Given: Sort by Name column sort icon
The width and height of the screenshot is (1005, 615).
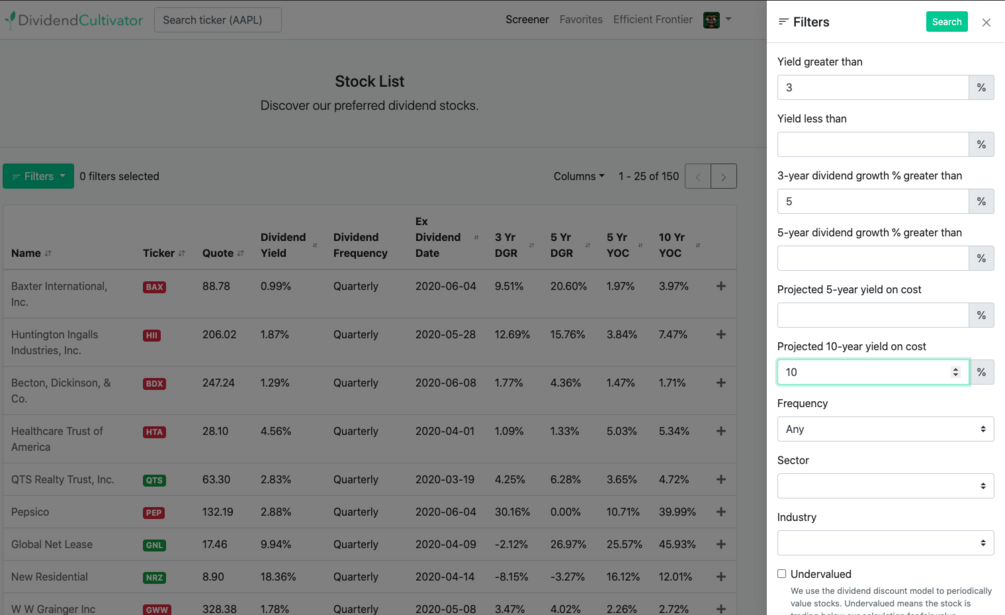Looking at the screenshot, I should [48, 254].
